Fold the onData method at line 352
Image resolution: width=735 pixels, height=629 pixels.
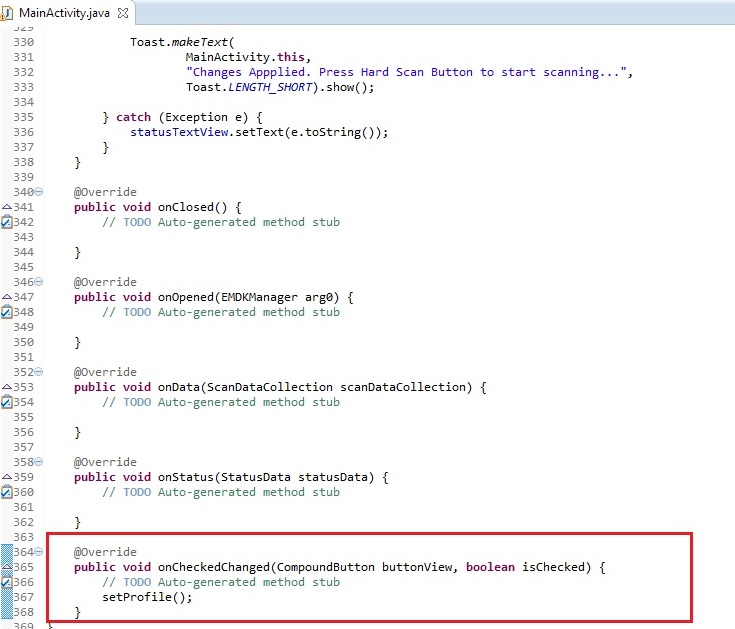pyautogui.click(x=40, y=372)
